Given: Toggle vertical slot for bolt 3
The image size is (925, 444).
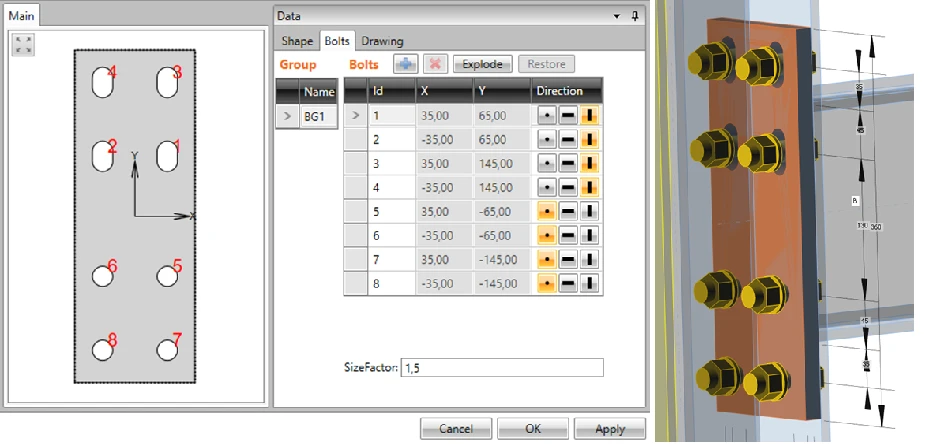Looking at the screenshot, I should [x=589, y=163].
